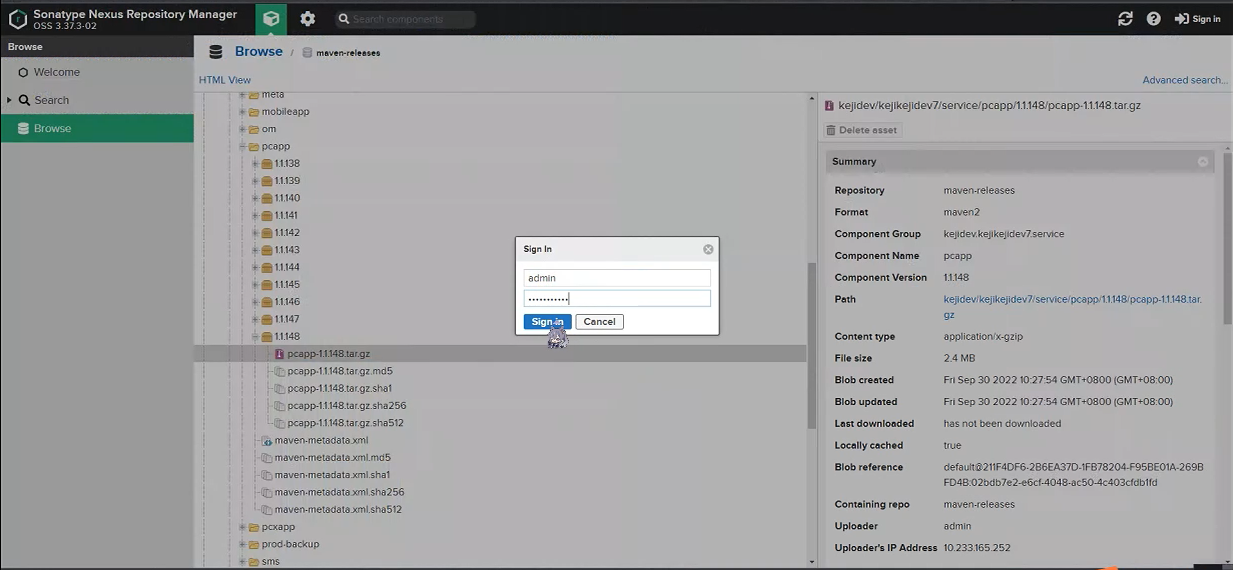Click Cancel in the Sign In dialog

coord(599,322)
